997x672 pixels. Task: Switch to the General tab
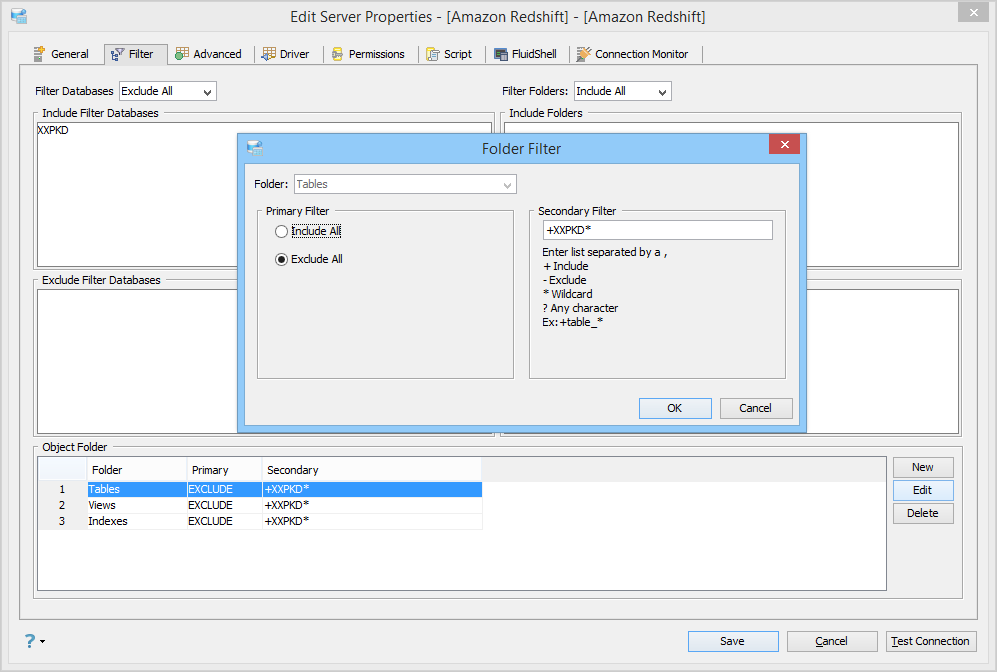(x=61, y=54)
